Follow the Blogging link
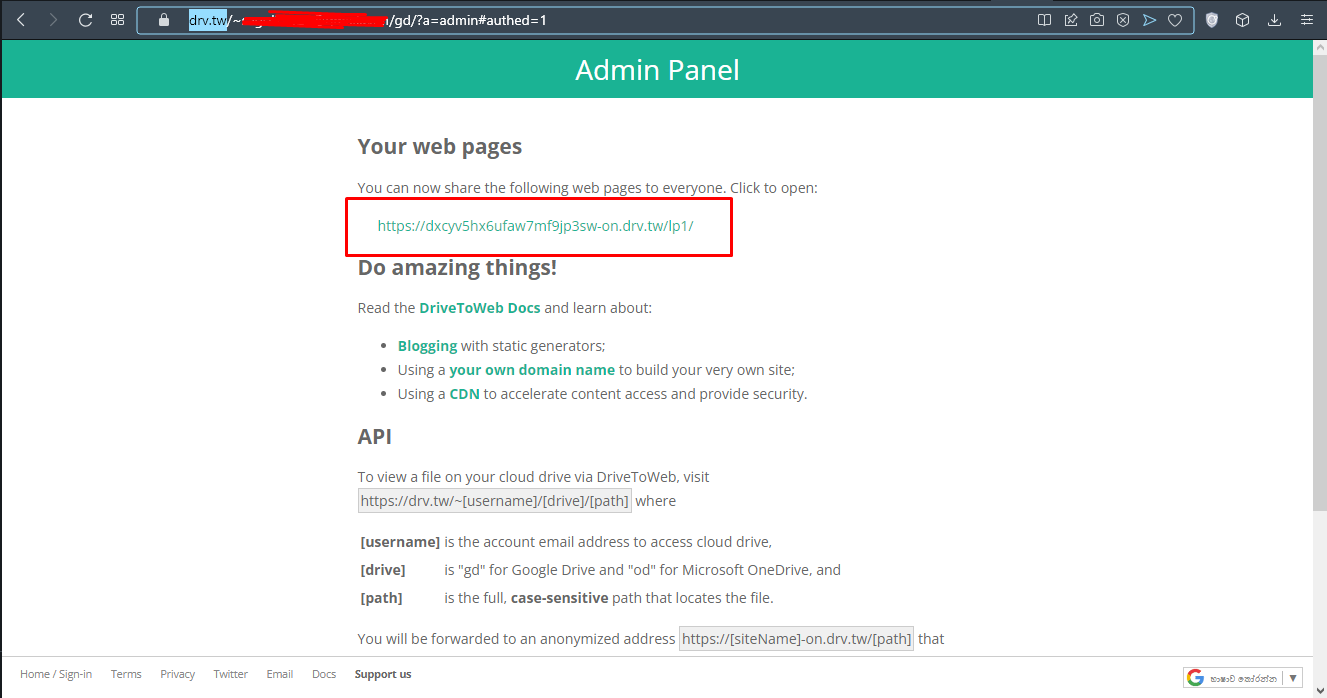The height and width of the screenshot is (698, 1327). click(427, 346)
